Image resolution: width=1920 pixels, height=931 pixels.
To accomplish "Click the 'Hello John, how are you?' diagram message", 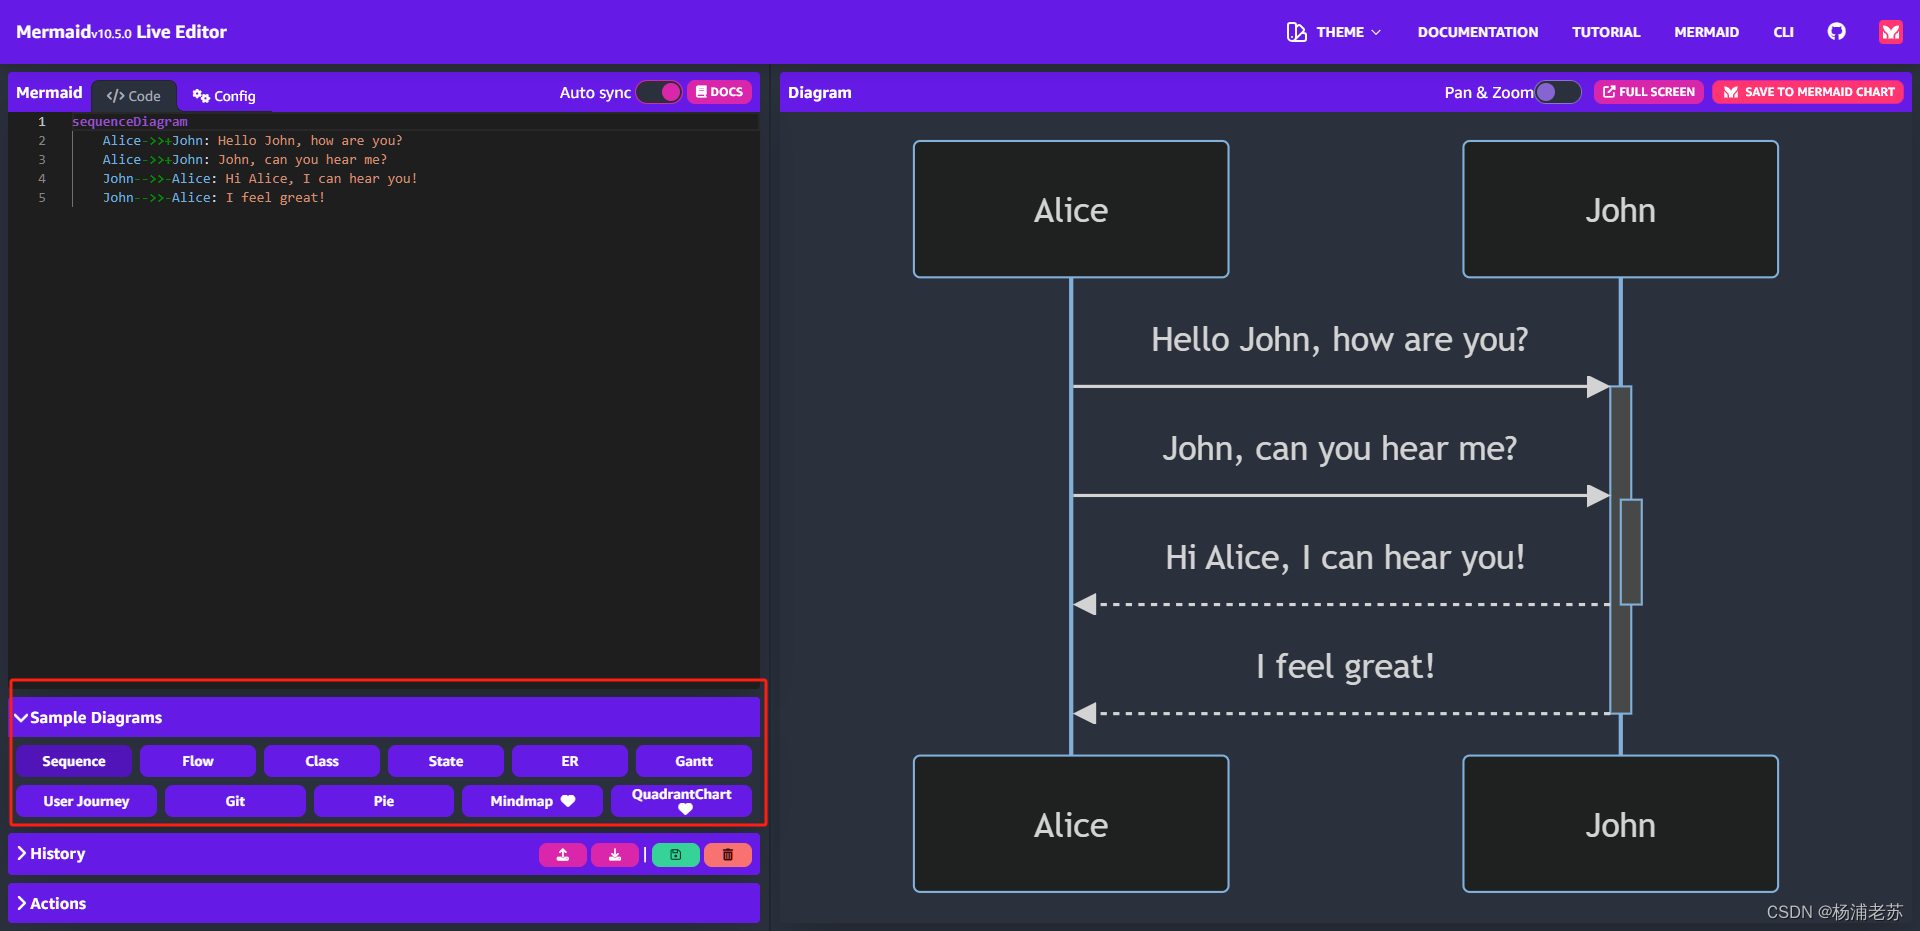I will point(1340,340).
